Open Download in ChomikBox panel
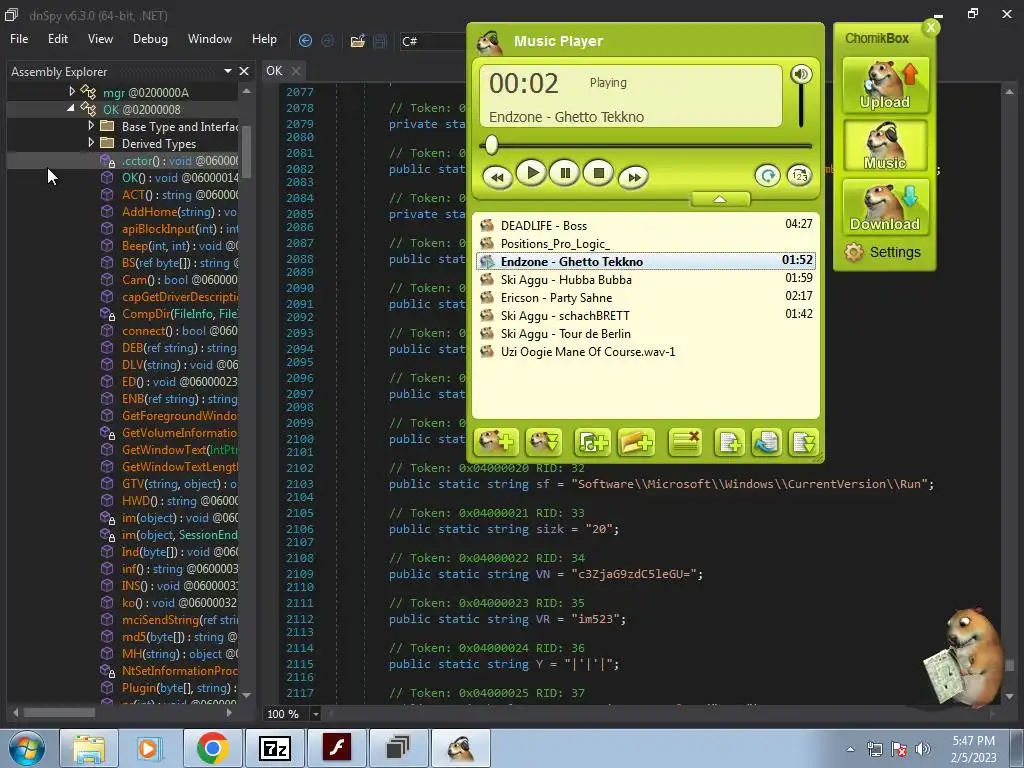Screen dimensions: 1024x768 coord(885,206)
